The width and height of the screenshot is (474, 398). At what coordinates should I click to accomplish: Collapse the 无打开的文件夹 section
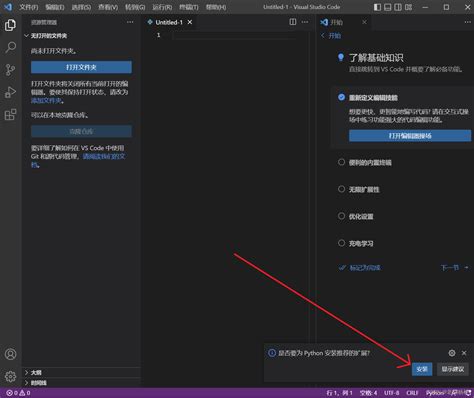81,36
